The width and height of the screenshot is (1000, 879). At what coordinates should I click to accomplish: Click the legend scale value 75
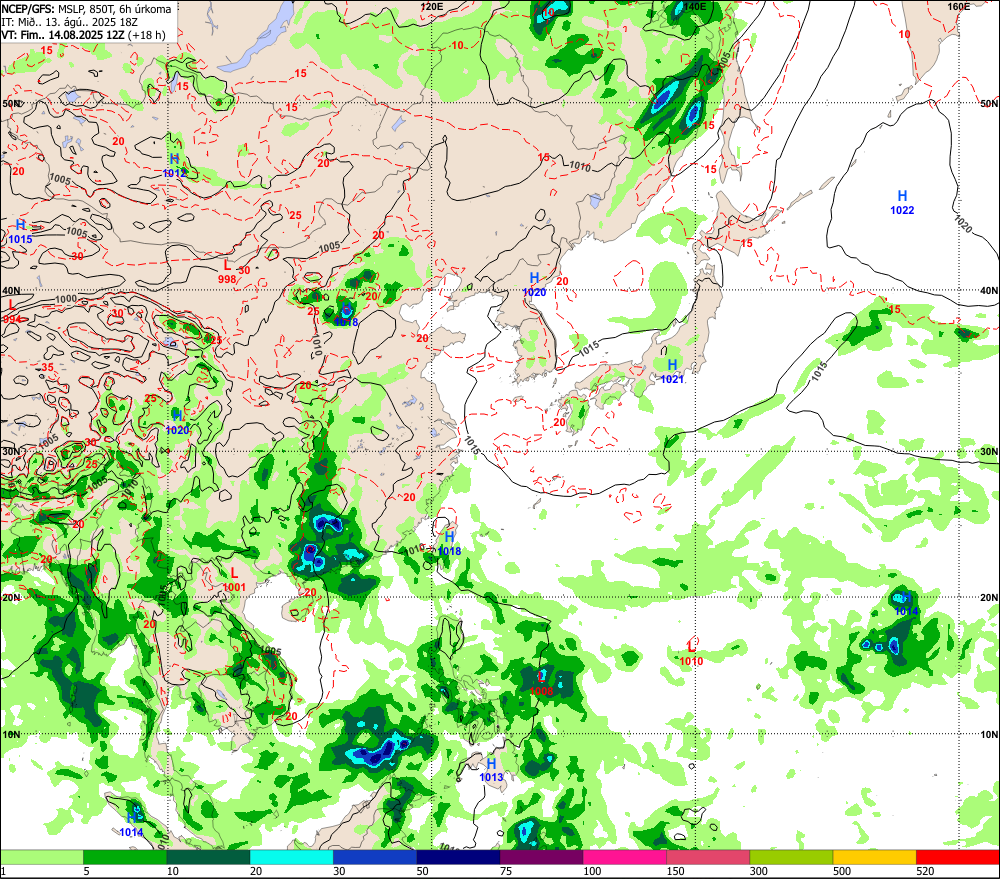[x=506, y=871]
